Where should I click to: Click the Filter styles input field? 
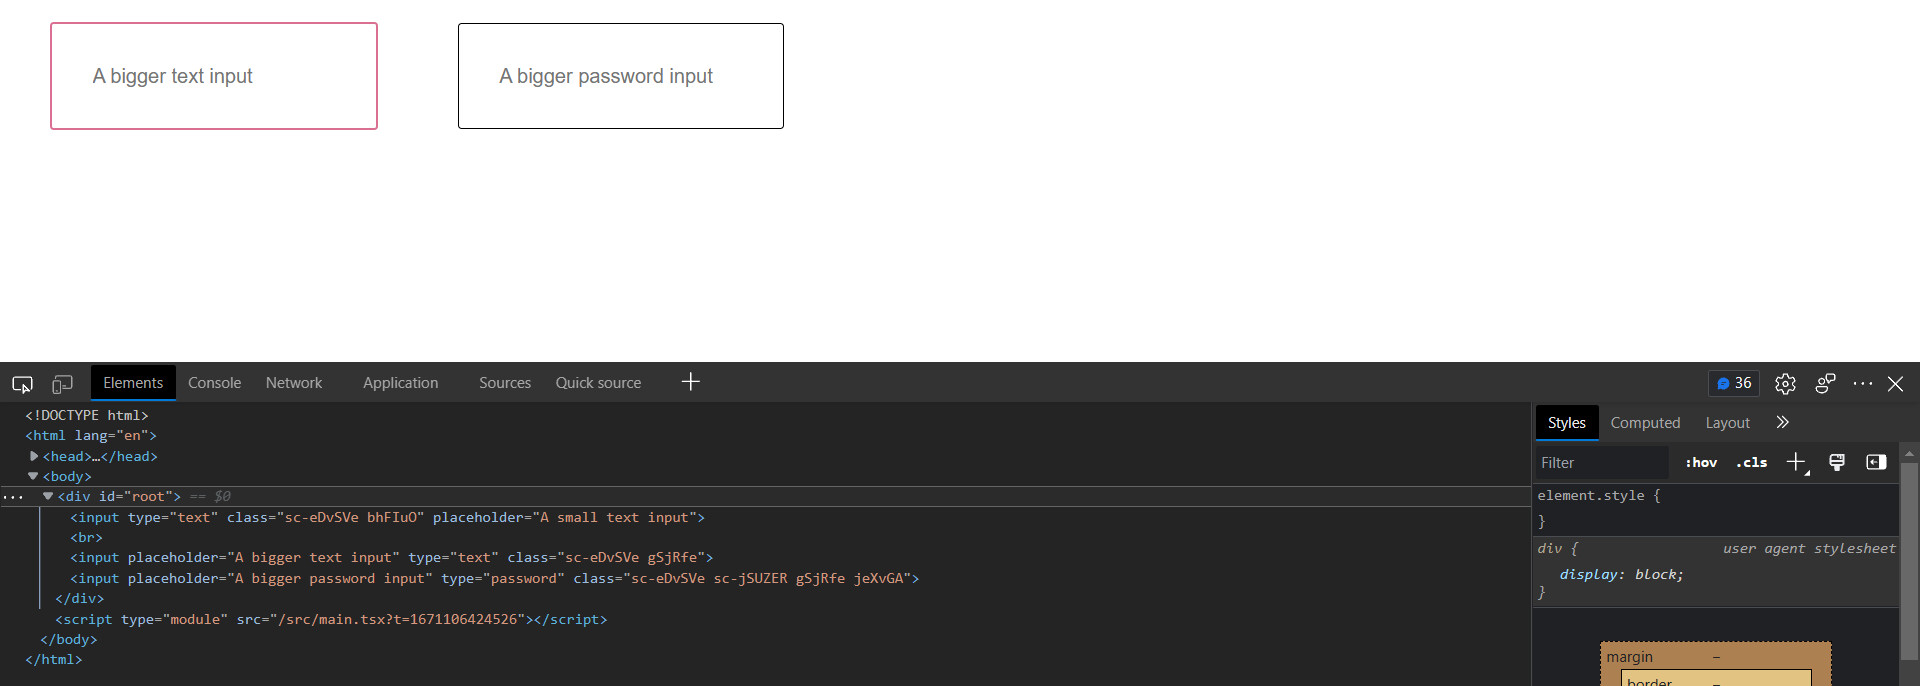[1600, 462]
